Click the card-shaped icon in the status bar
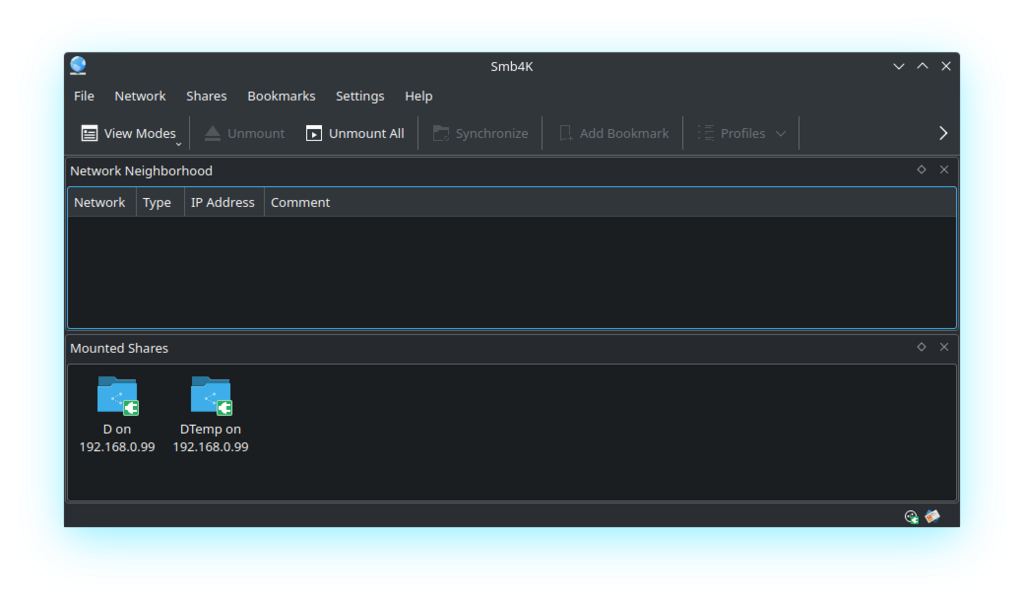Screen dimensions: 1024x603 point(933,517)
